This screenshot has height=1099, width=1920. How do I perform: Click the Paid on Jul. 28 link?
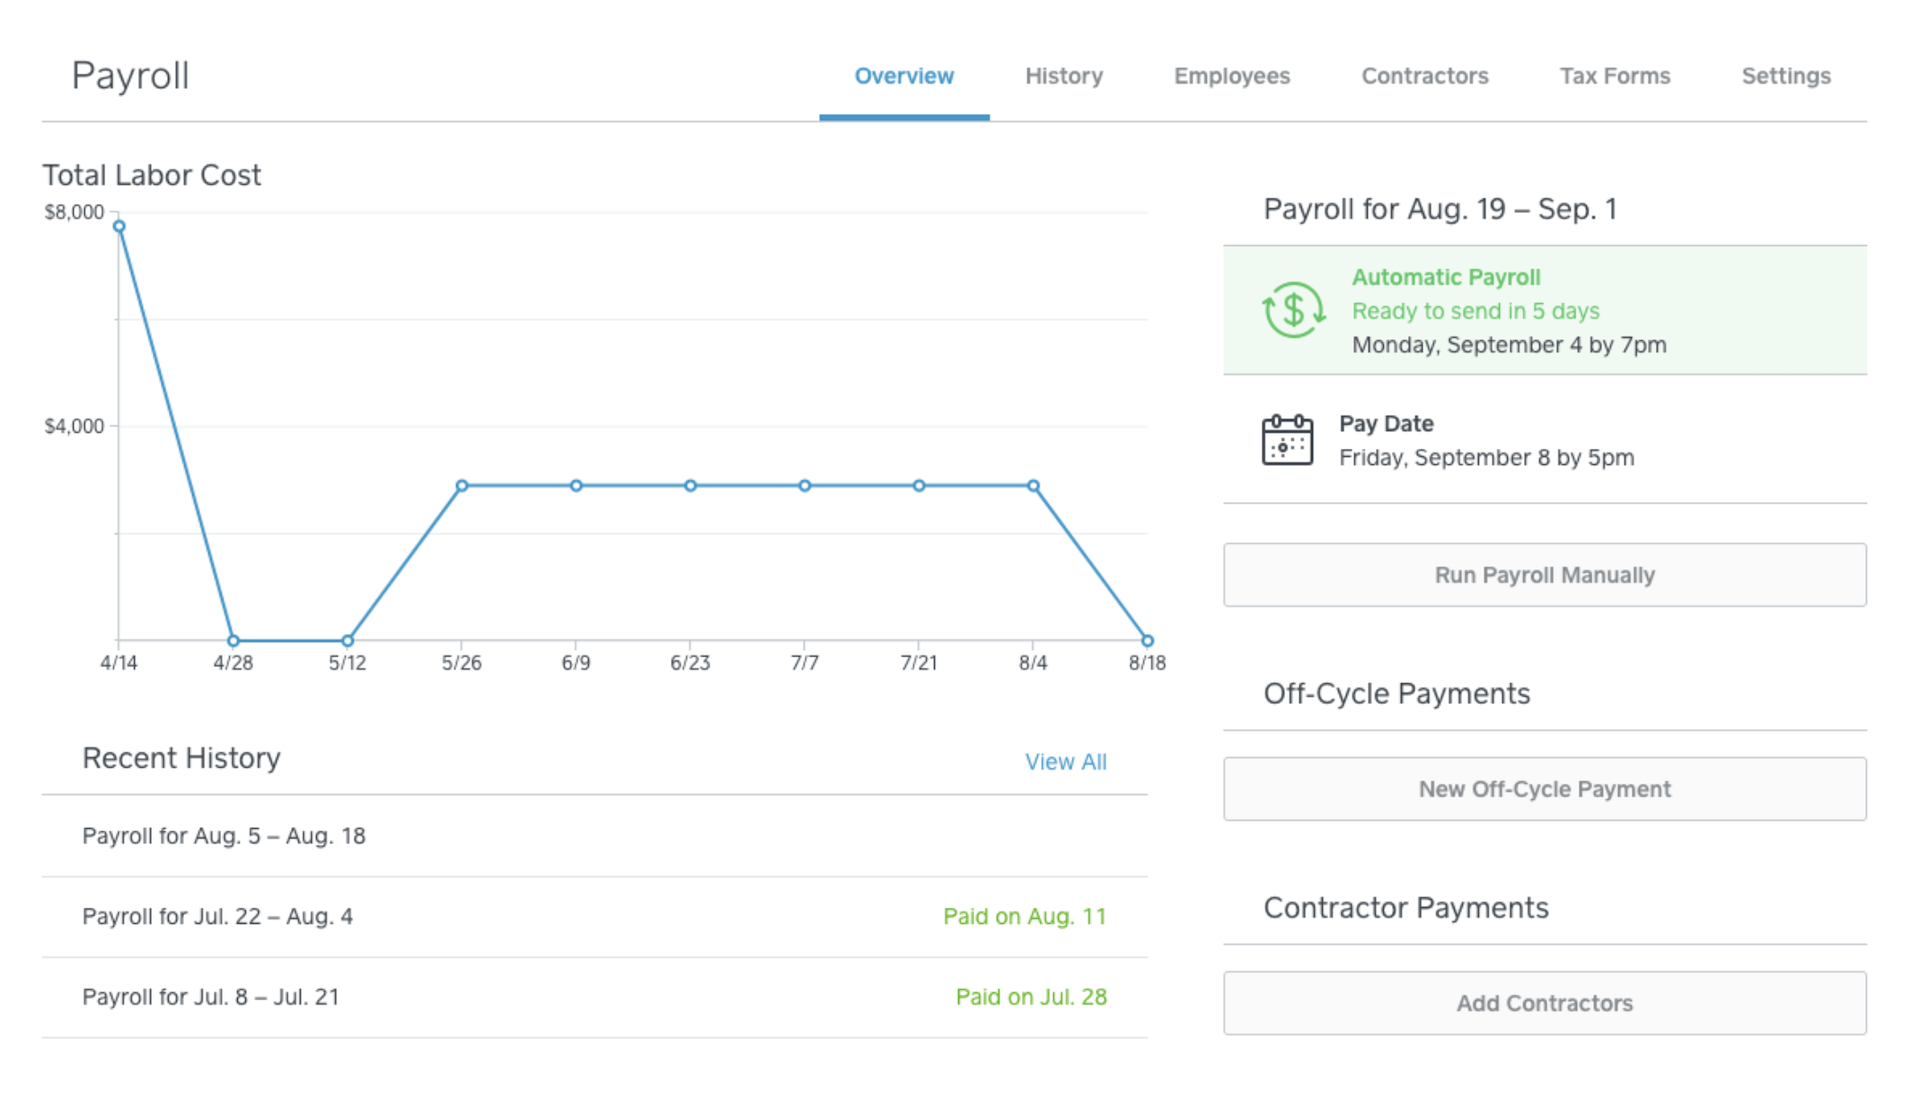point(1031,996)
